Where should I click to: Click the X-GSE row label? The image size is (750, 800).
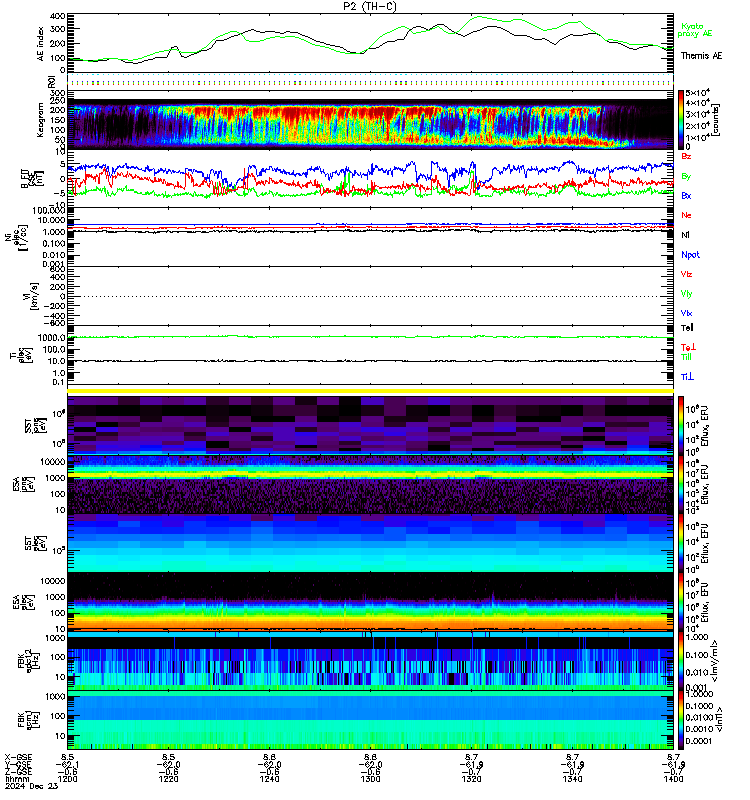click(x=18, y=758)
